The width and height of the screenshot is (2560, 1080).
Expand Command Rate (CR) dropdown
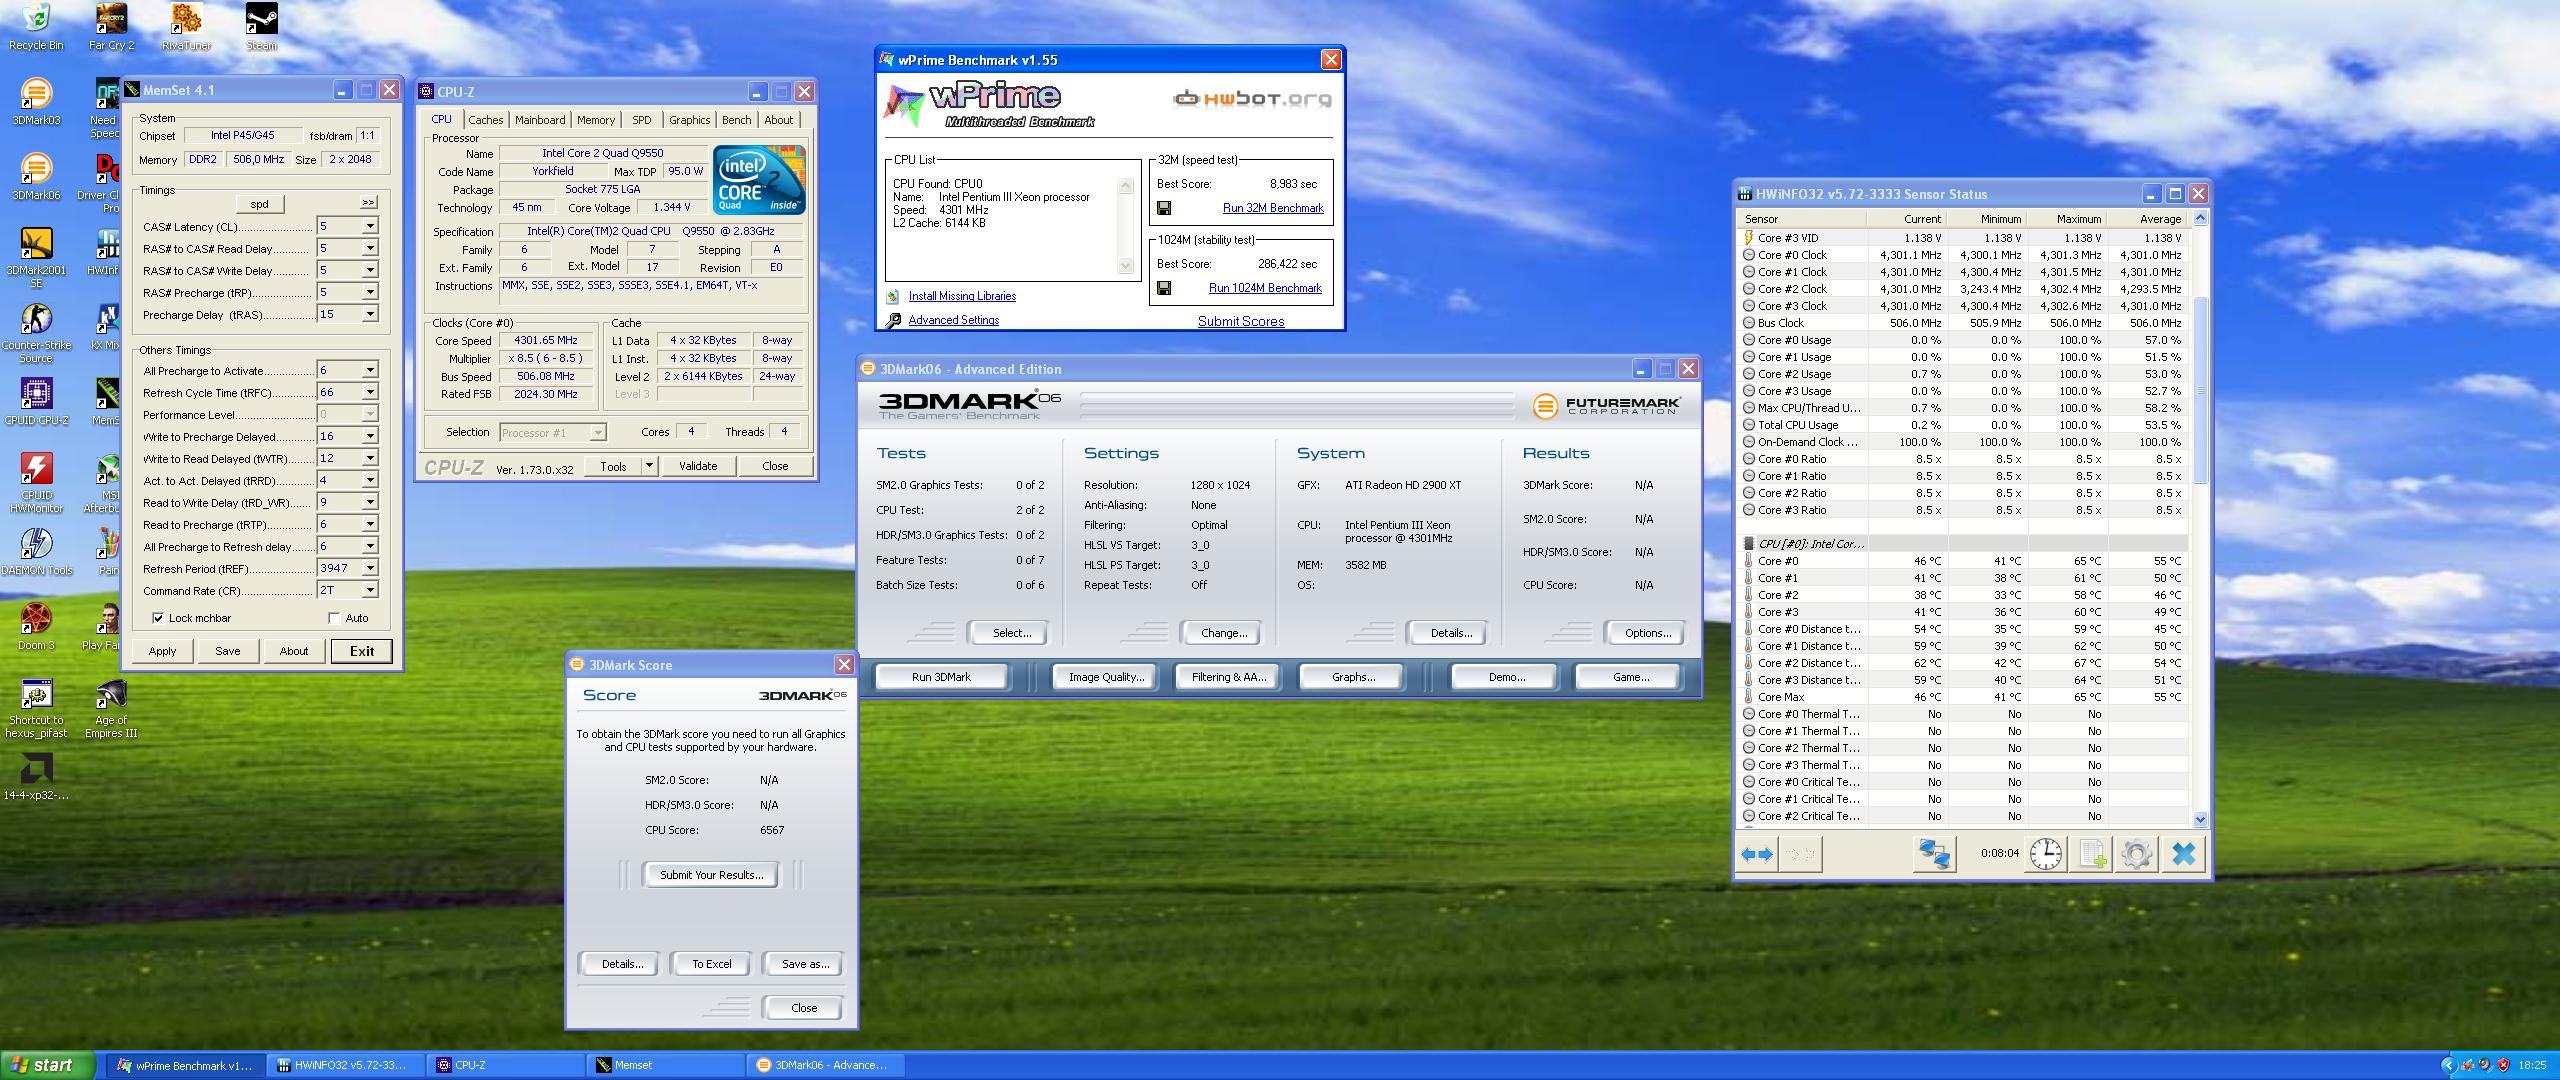click(369, 591)
